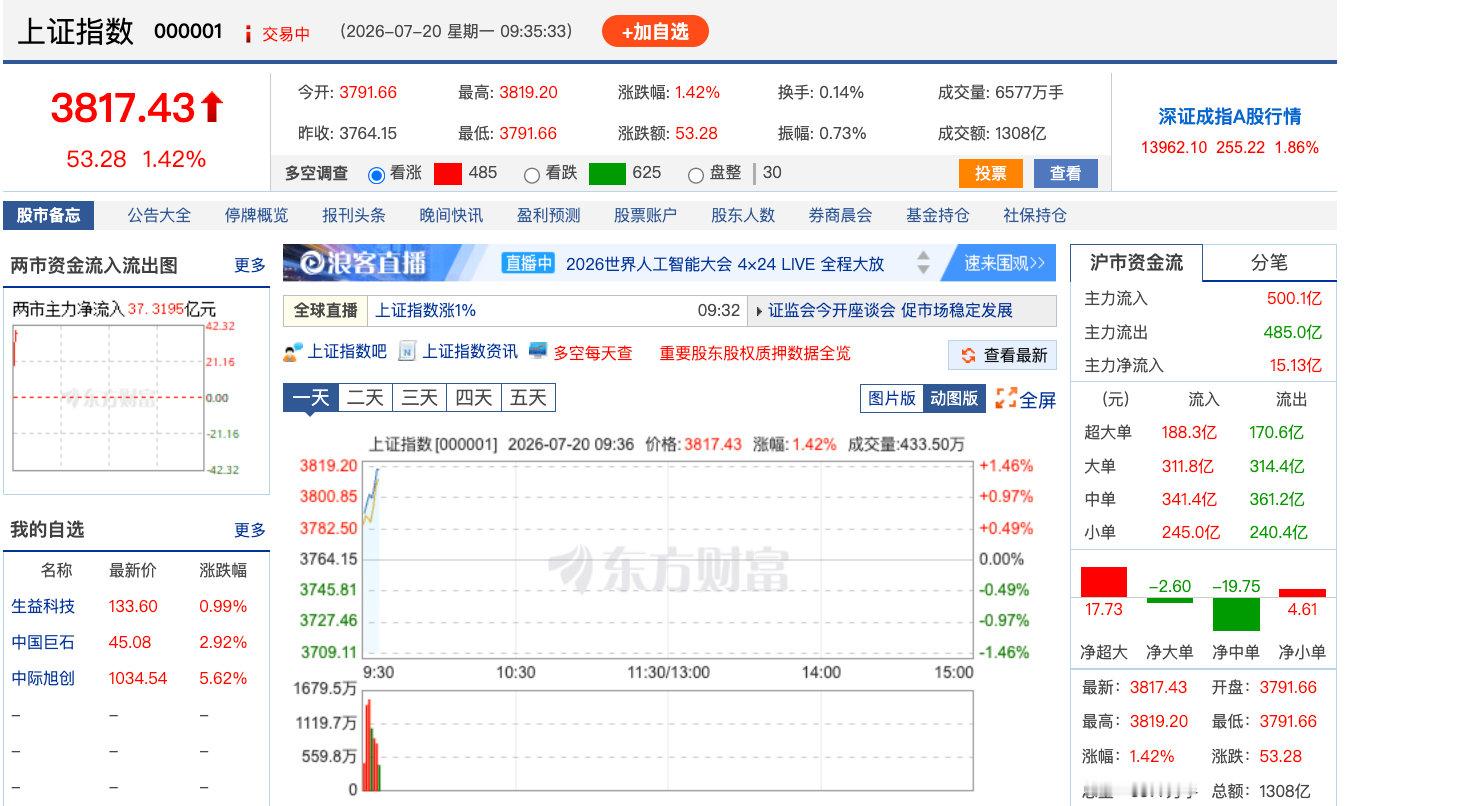Click the red up arrow beside 3817.43
Screen dimensions: 1464x806
212,107
